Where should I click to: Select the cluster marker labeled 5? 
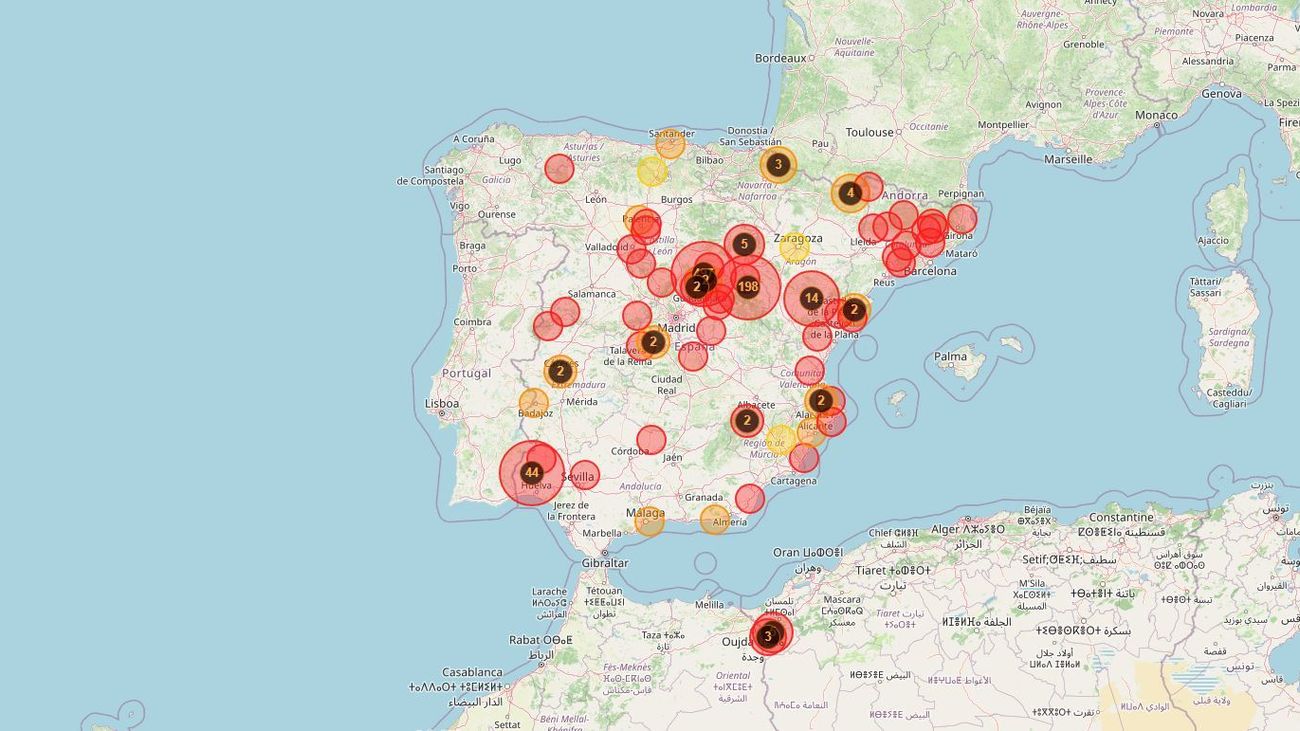pyautogui.click(x=744, y=243)
